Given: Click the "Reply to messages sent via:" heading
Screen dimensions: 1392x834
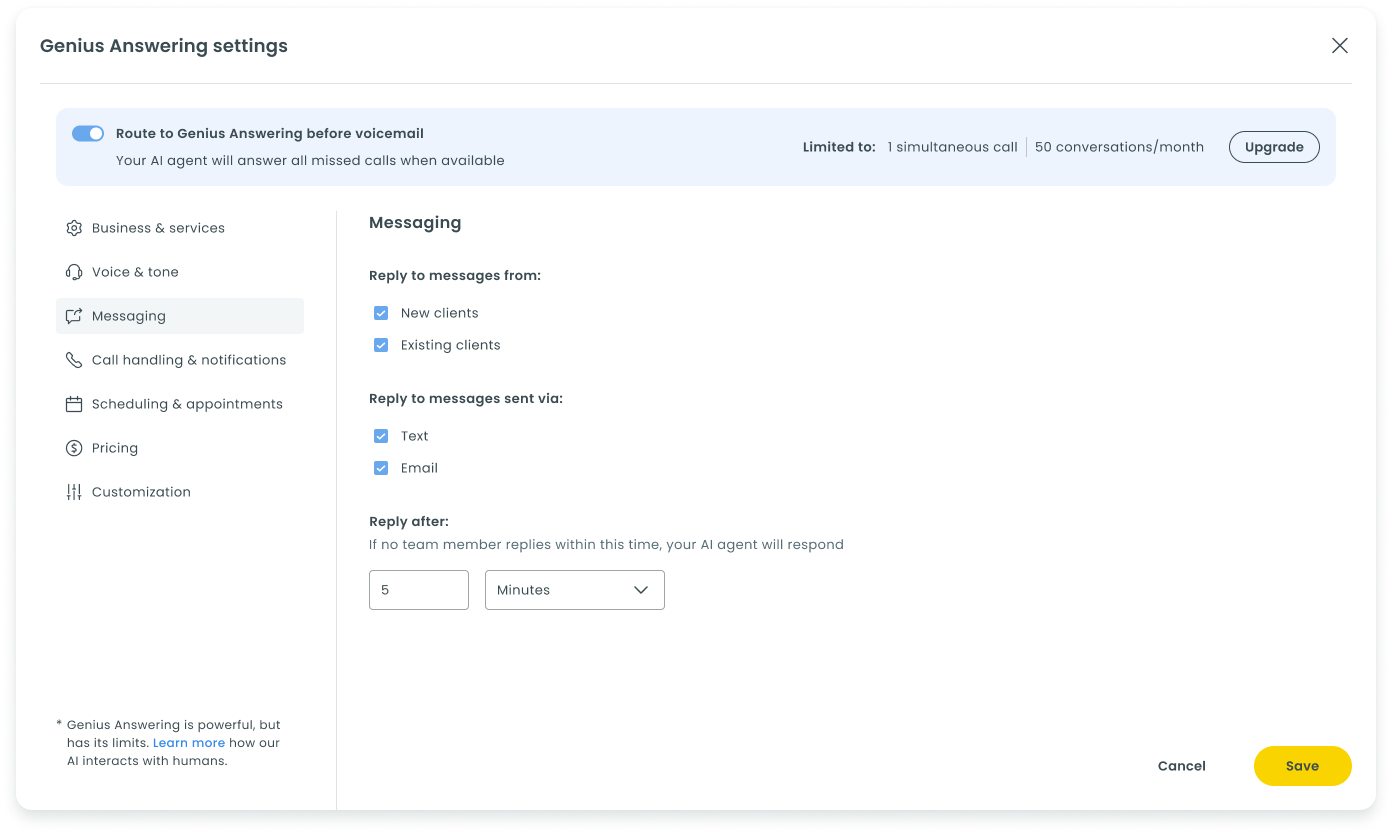Looking at the screenshot, I should tap(466, 399).
